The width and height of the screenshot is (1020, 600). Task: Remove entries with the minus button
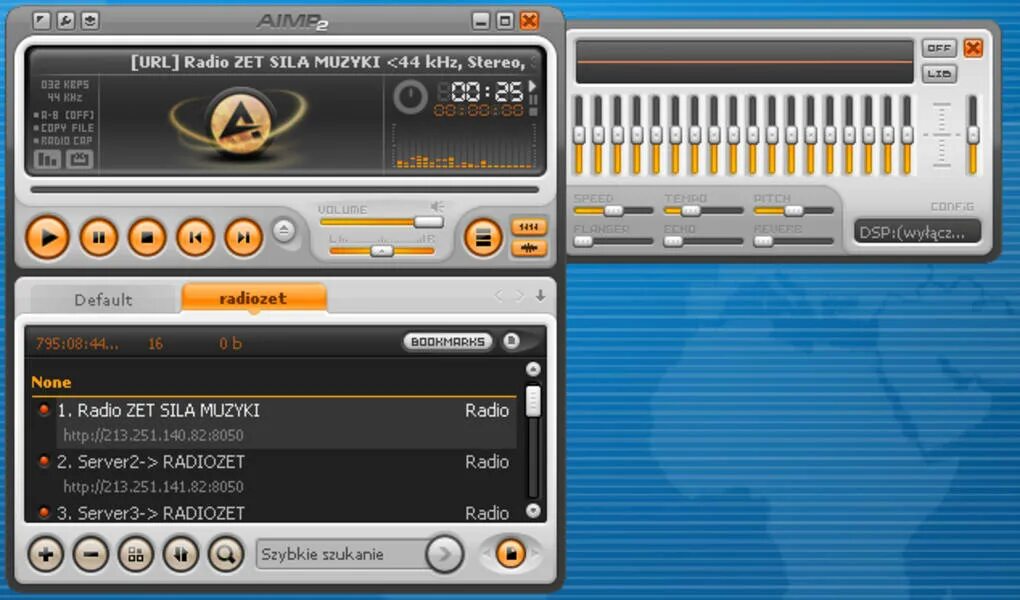[90, 554]
